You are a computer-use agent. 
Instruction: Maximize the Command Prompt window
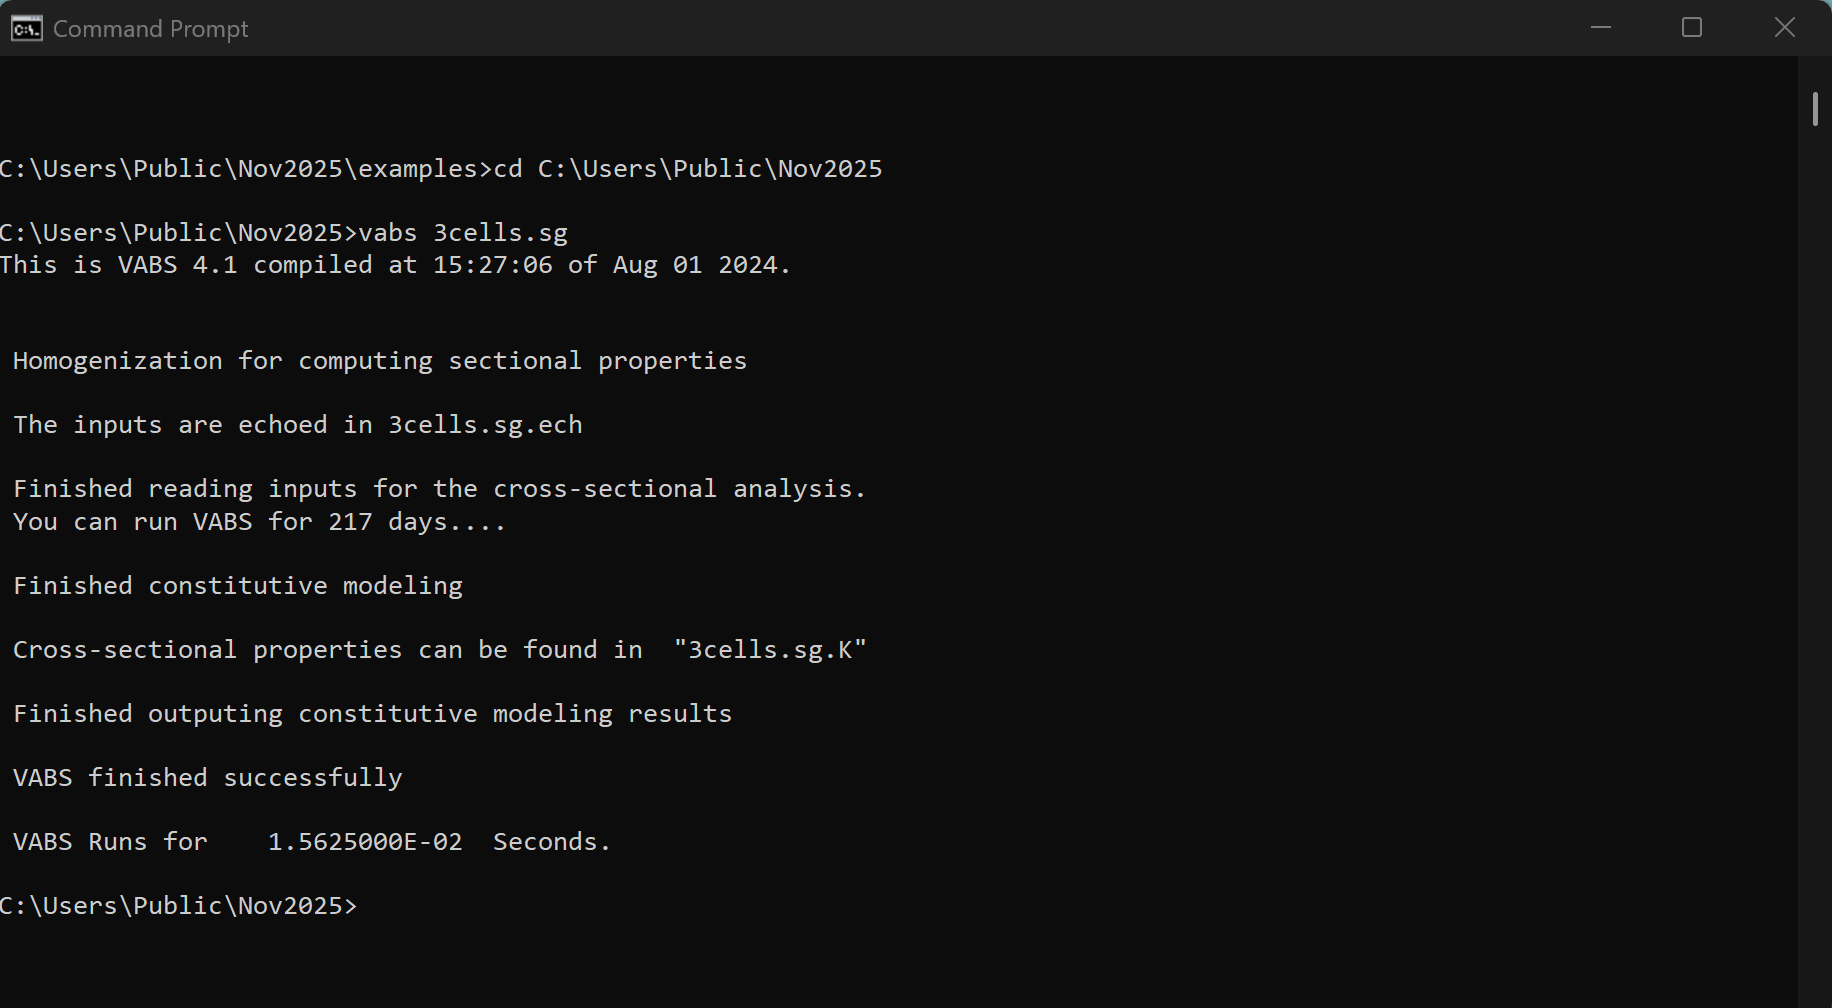[x=1692, y=28]
